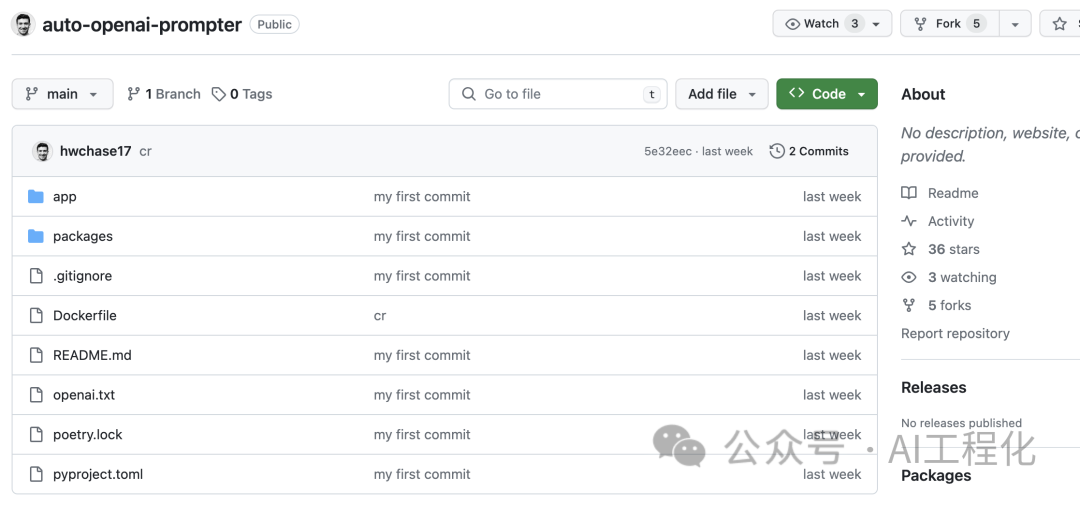This screenshot has height=506, width=1080.
Task: Click the commits history clock icon
Action: coord(777,151)
